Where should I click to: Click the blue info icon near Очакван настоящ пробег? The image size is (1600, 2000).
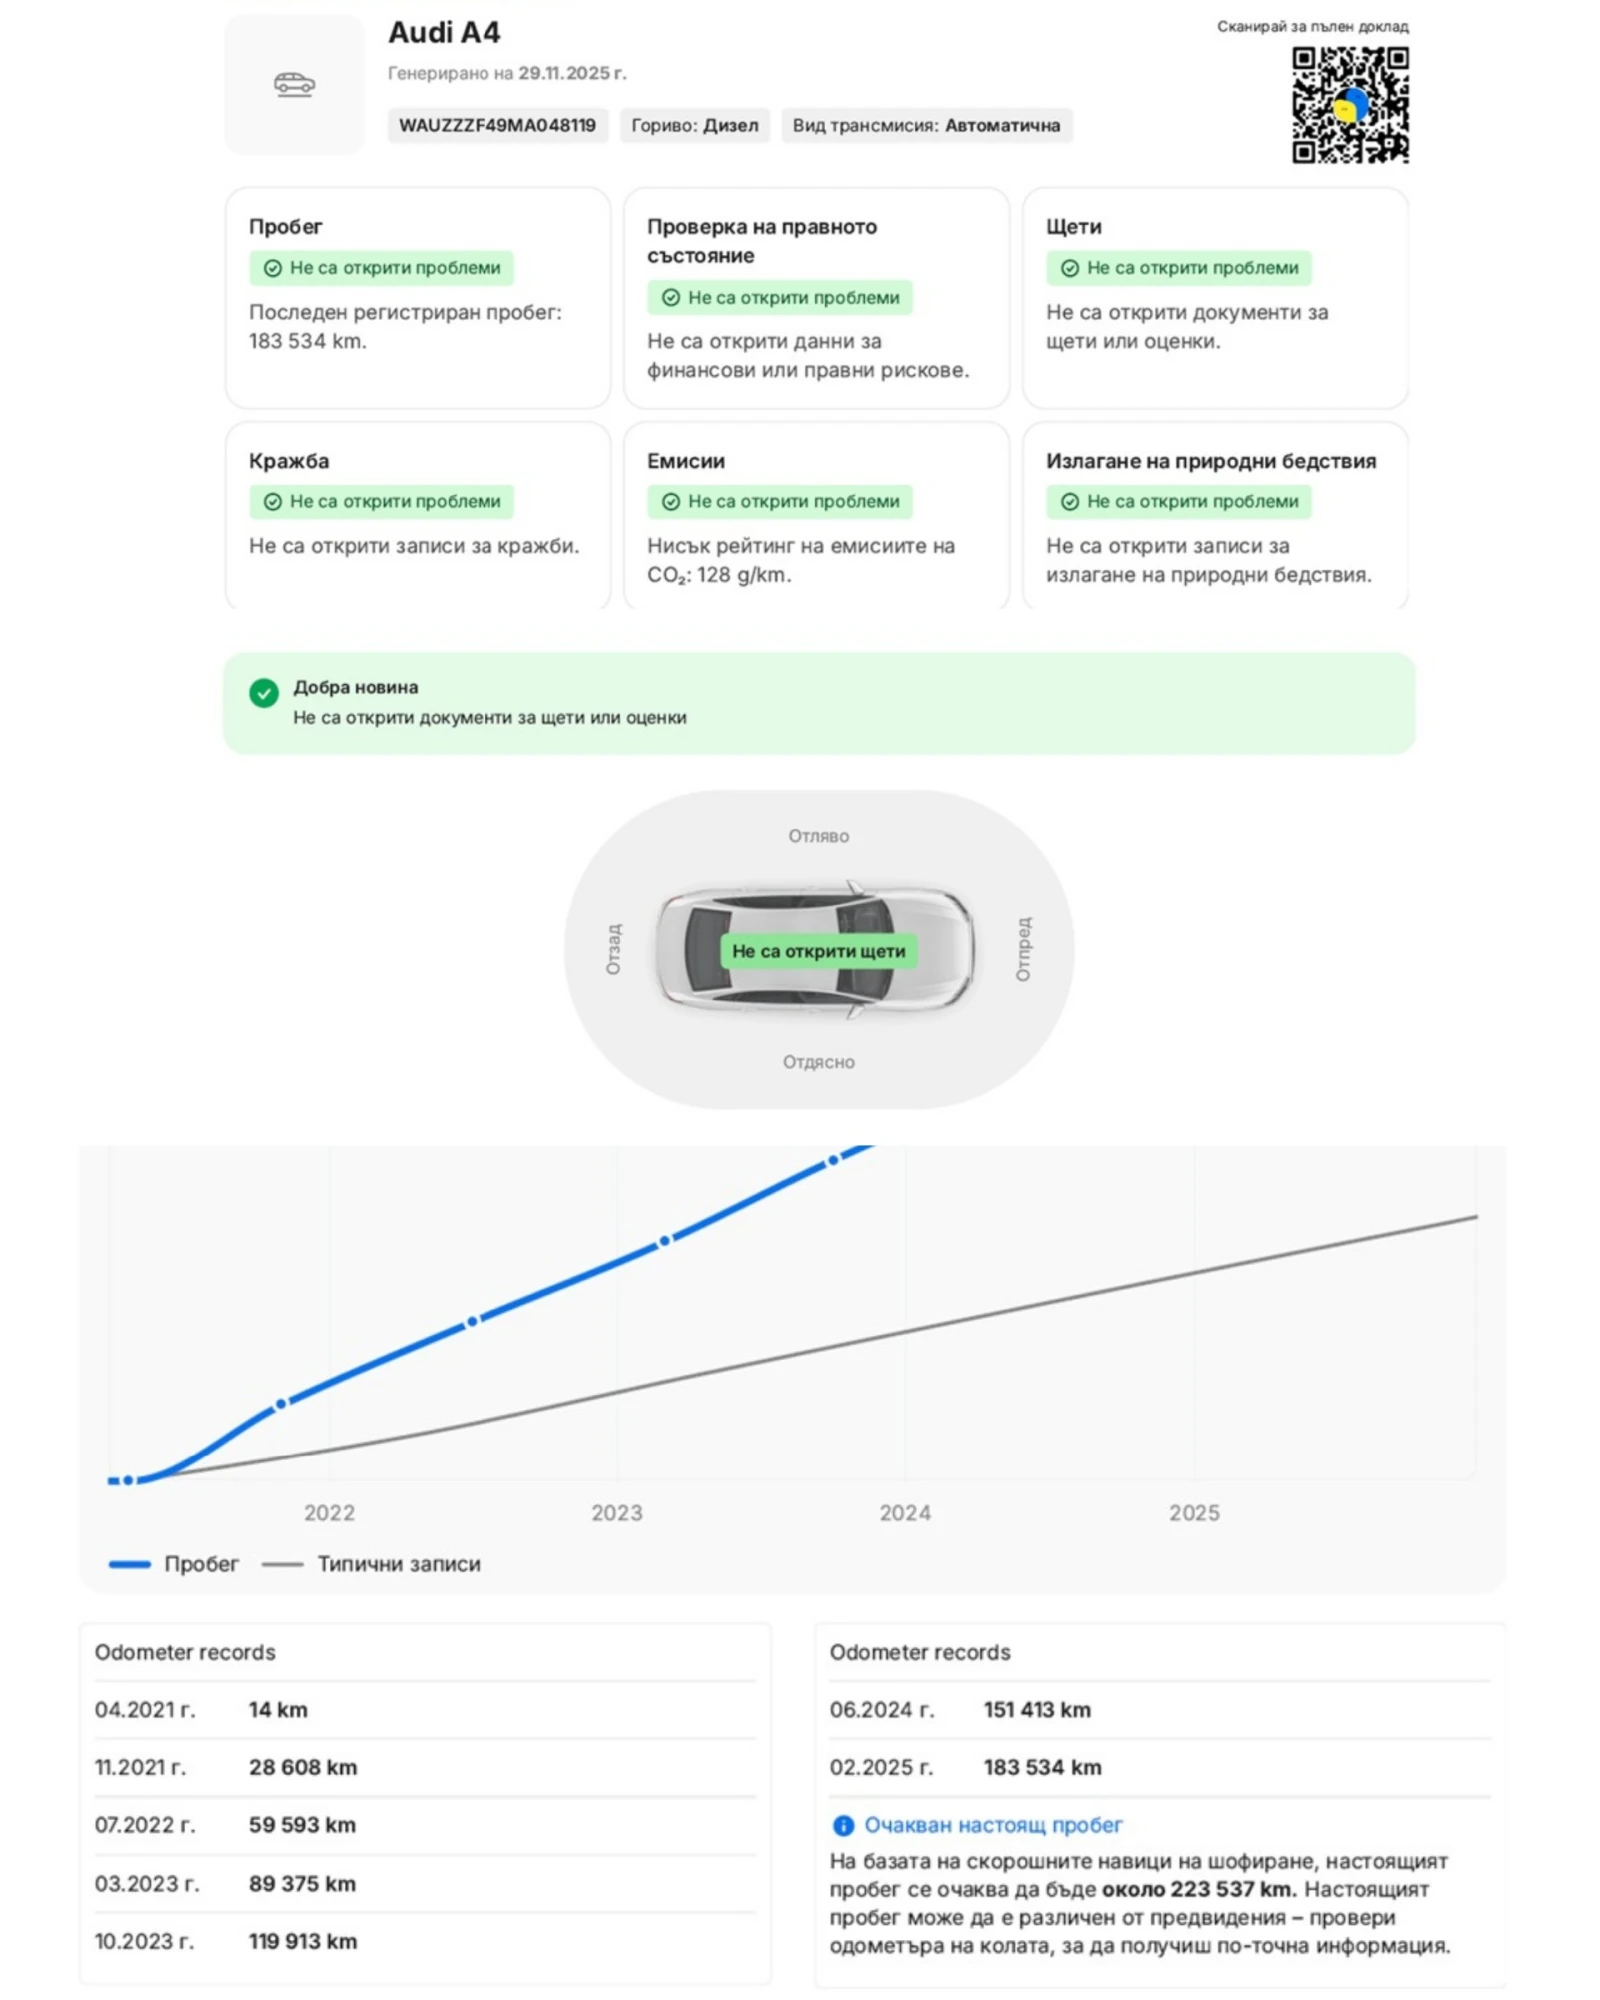(x=843, y=1826)
